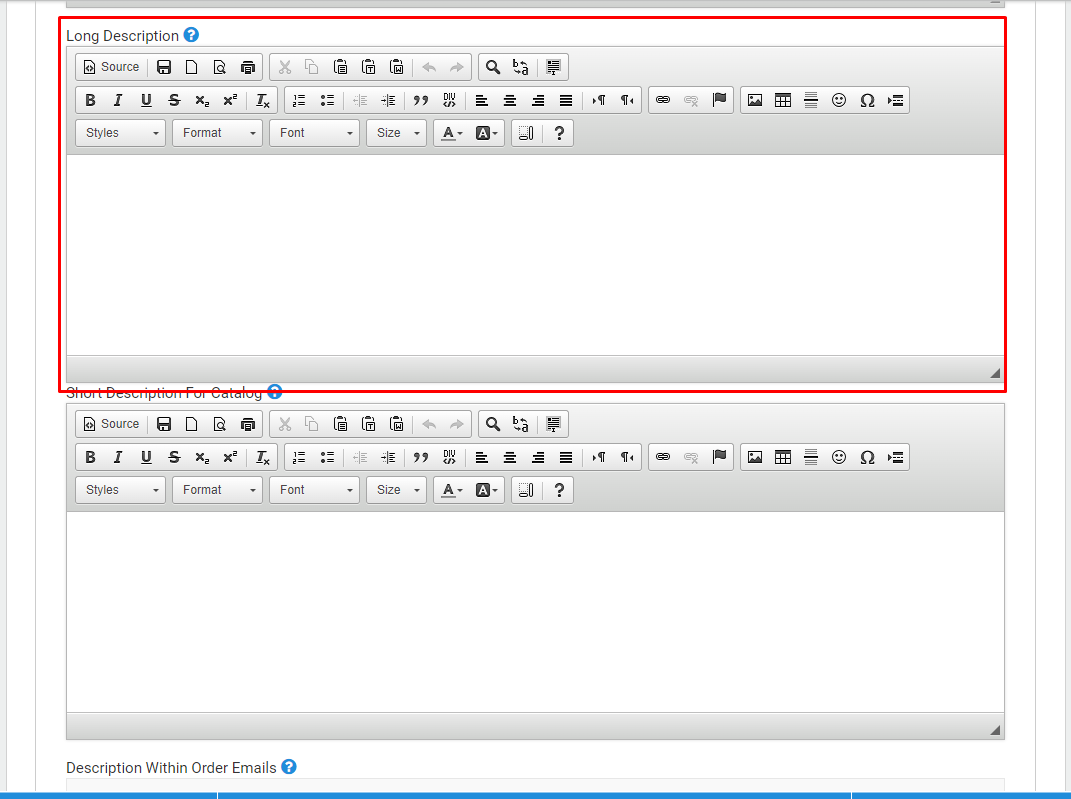Align left in Long Description editor
Image resolution: width=1071 pixels, height=799 pixels.
[482, 100]
